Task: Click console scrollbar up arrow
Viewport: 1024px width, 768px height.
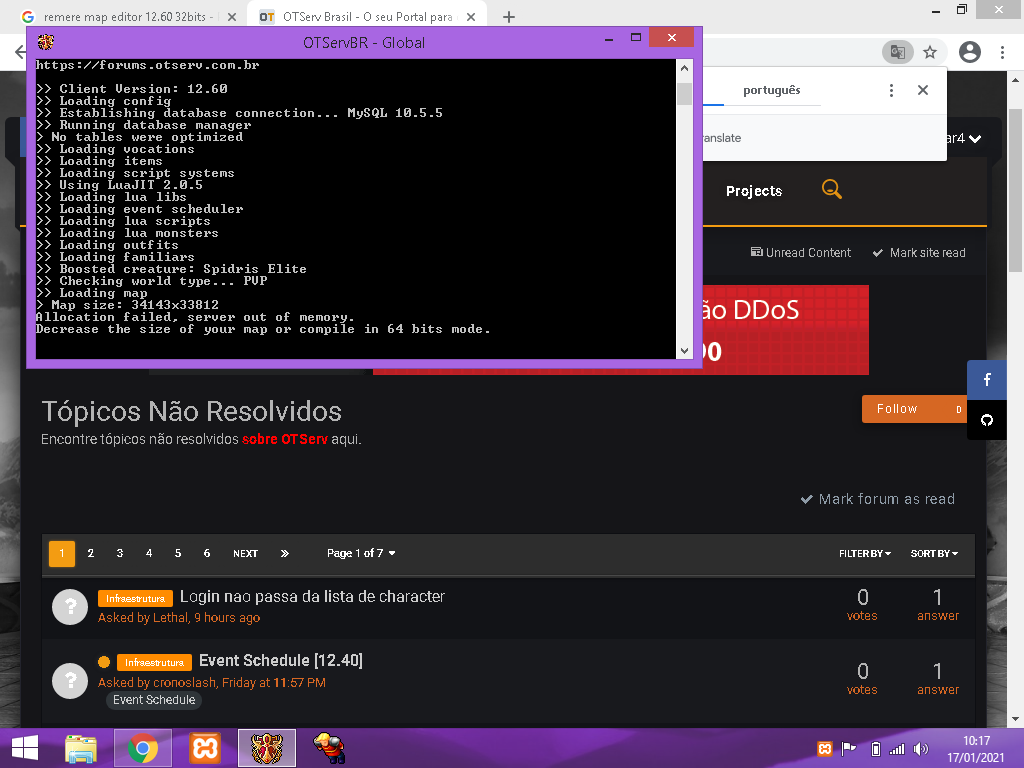Action: [684, 68]
